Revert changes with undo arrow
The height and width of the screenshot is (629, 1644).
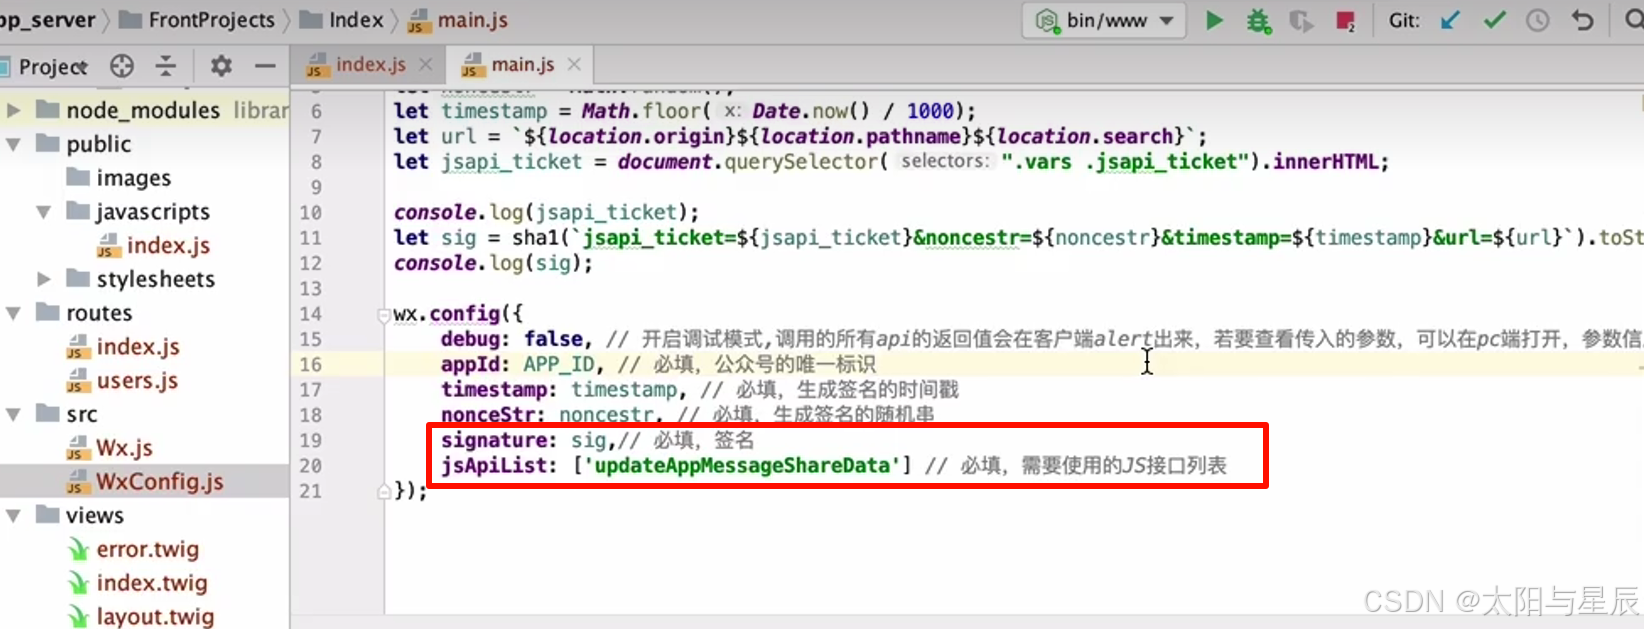pos(1582,20)
